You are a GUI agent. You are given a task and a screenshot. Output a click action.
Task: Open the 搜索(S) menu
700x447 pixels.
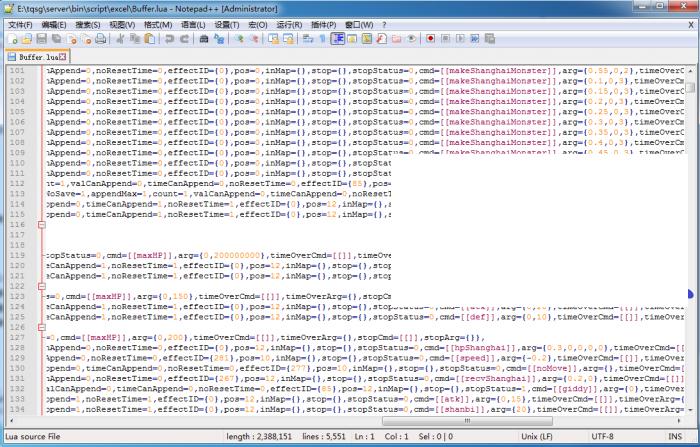pyautogui.click(x=88, y=25)
